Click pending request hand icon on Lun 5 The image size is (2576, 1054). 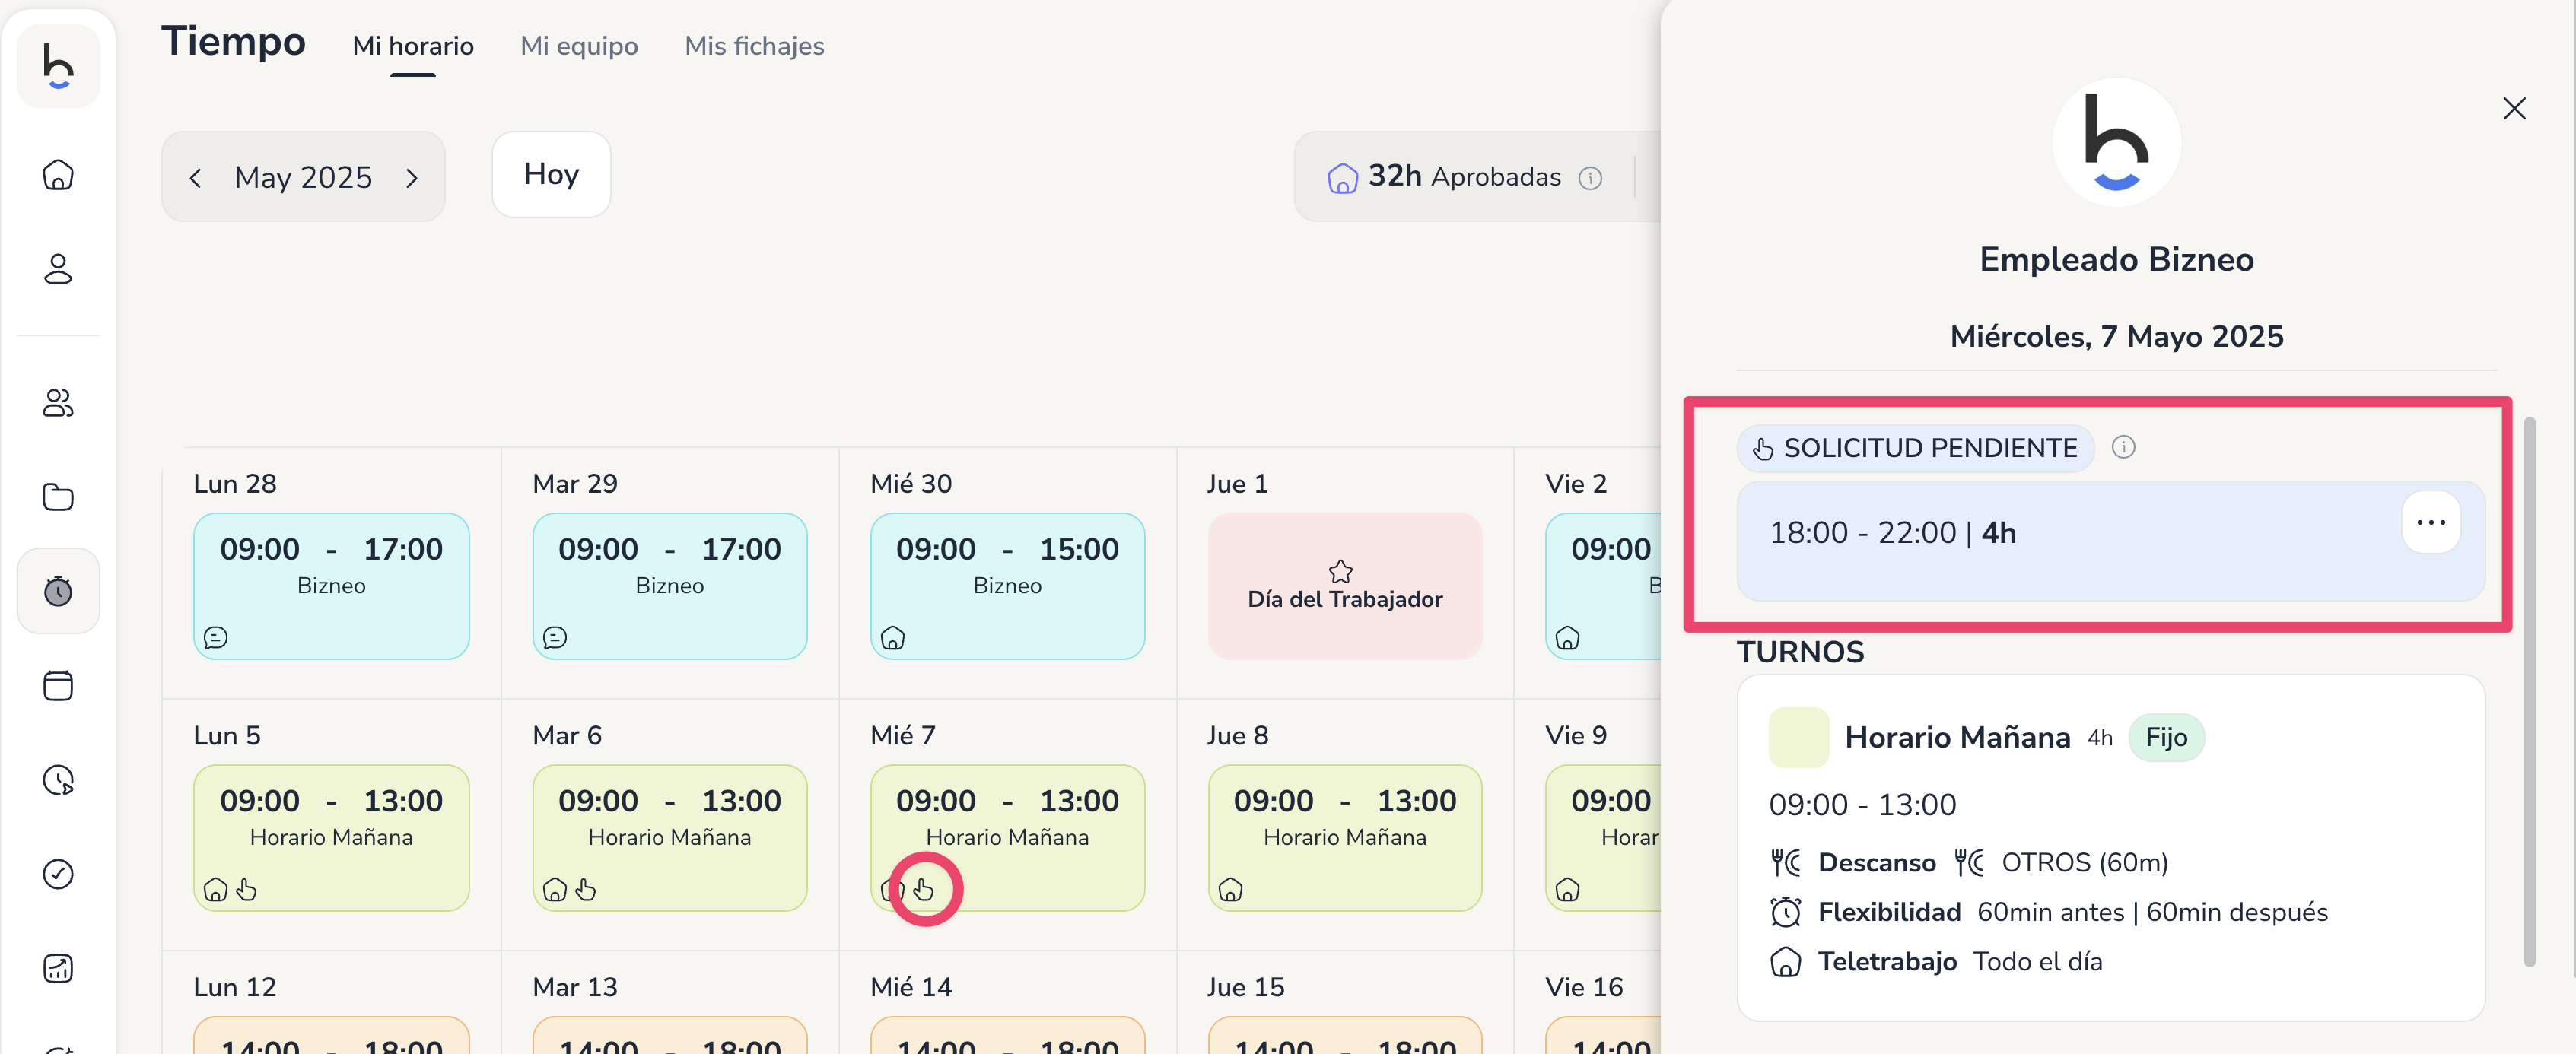tap(247, 889)
